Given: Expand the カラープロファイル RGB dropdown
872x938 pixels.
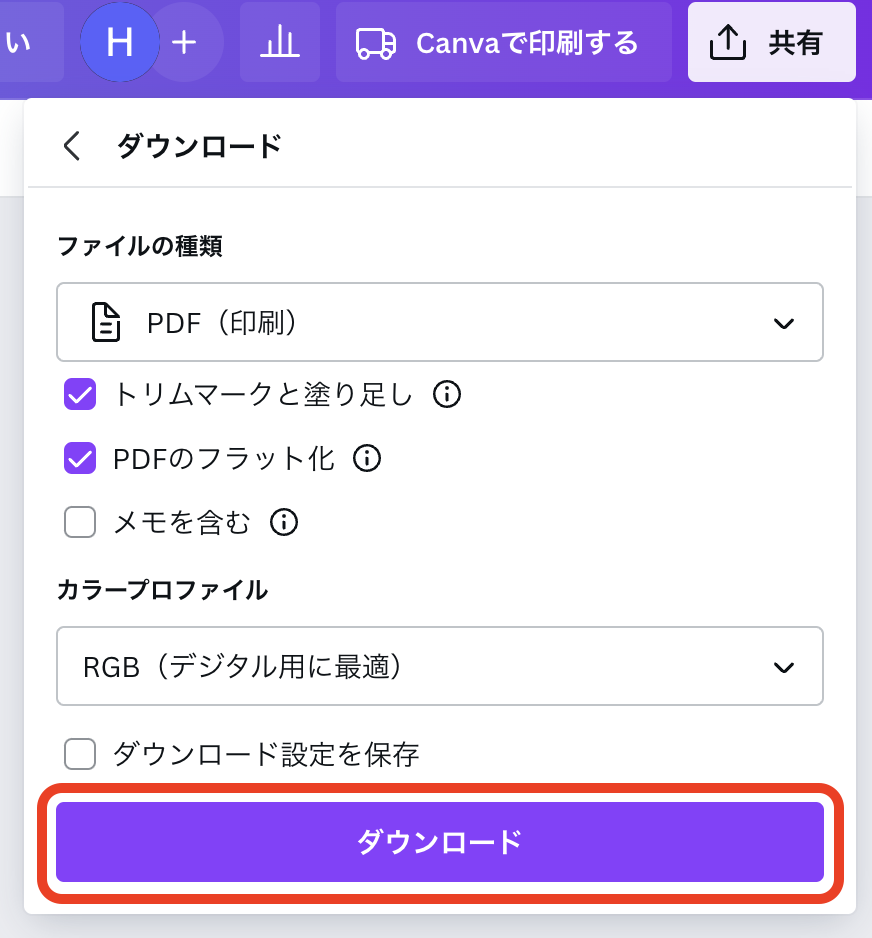Looking at the screenshot, I should (x=440, y=667).
